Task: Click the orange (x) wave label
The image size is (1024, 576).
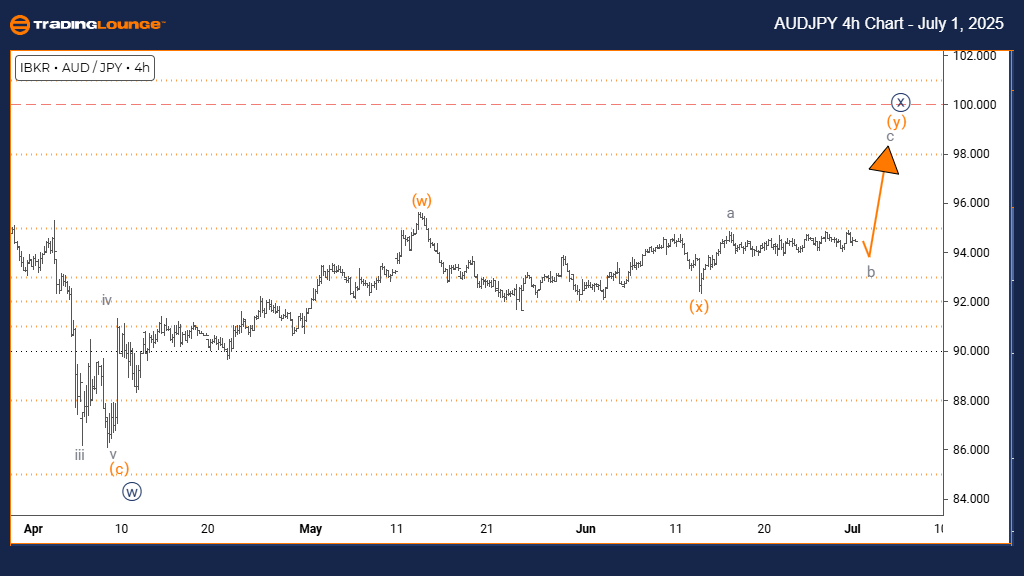Action: tap(699, 306)
